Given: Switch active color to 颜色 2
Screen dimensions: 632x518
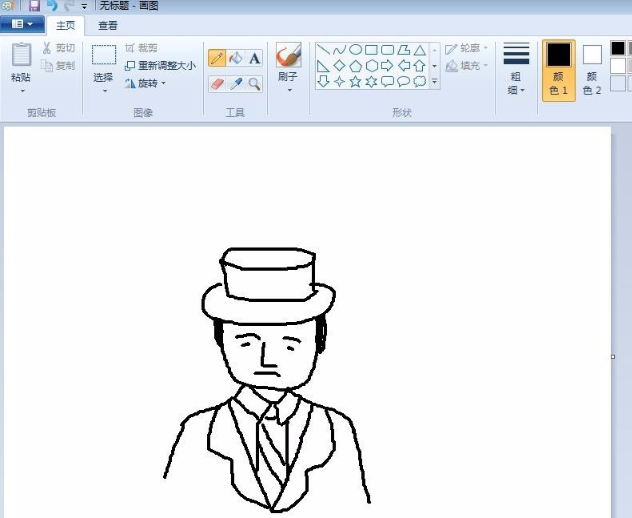Looking at the screenshot, I should 592,70.
